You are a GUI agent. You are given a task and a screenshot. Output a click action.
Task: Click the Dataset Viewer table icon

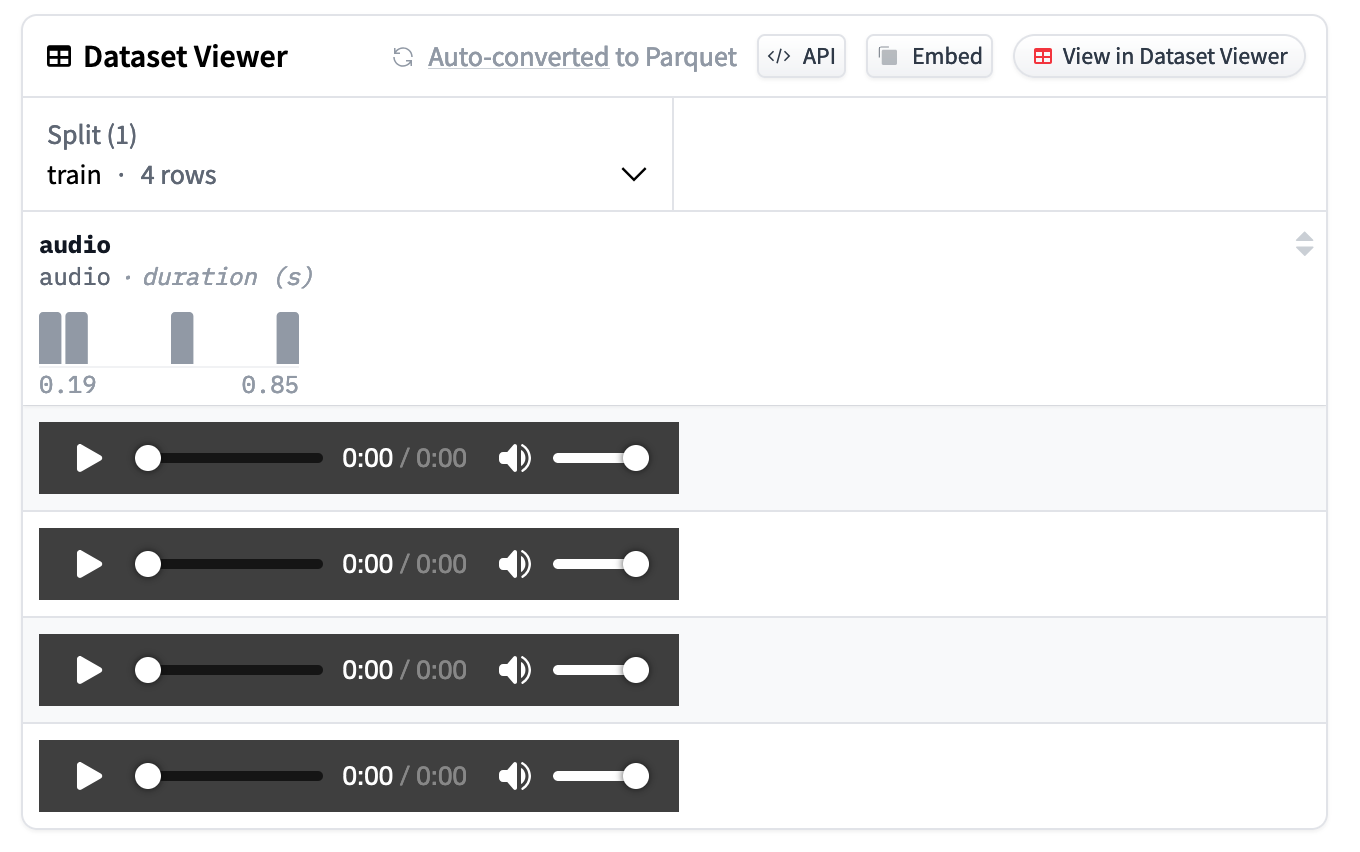tap(59, 57)
